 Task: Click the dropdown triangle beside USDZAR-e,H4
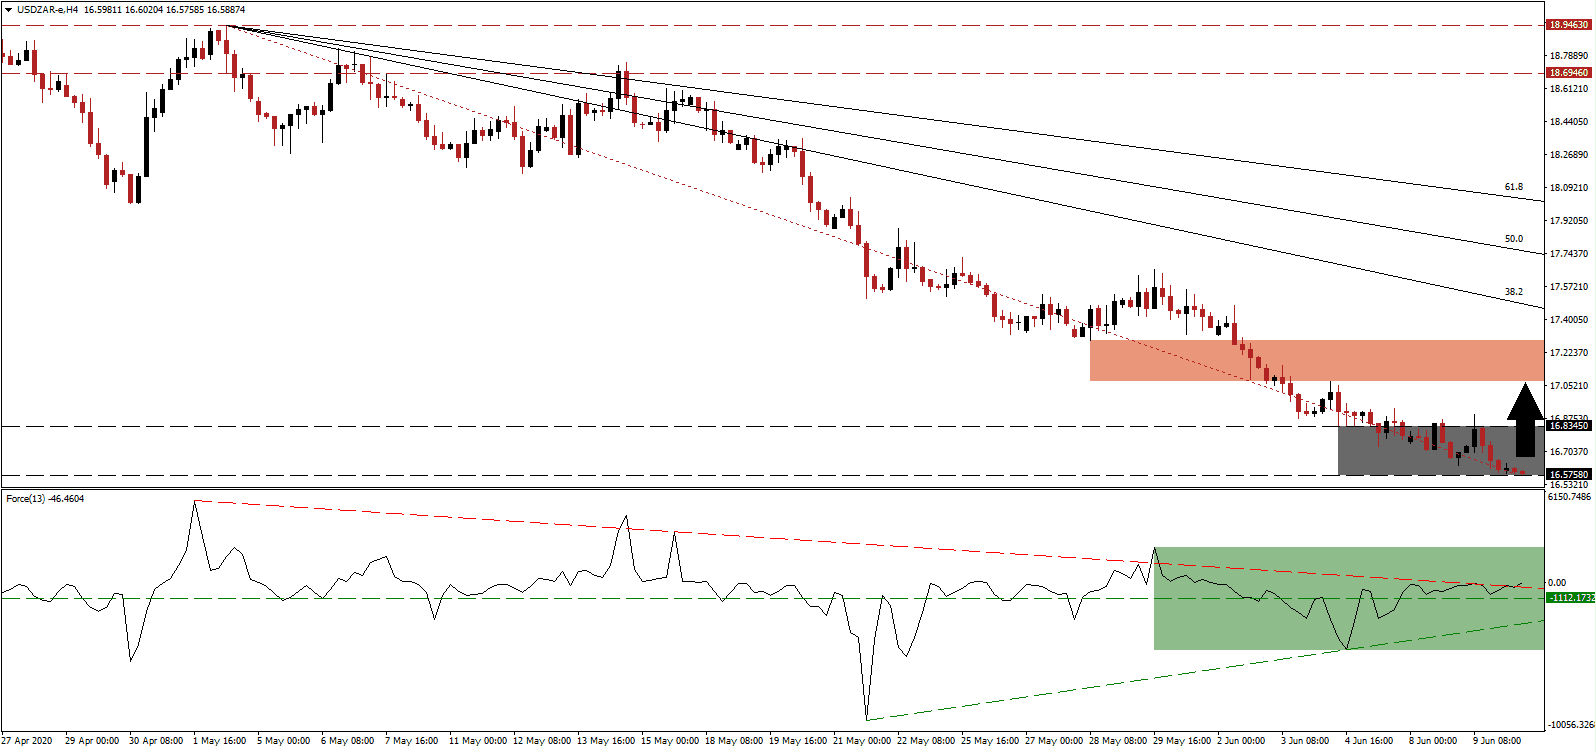(x=8, y=10)
